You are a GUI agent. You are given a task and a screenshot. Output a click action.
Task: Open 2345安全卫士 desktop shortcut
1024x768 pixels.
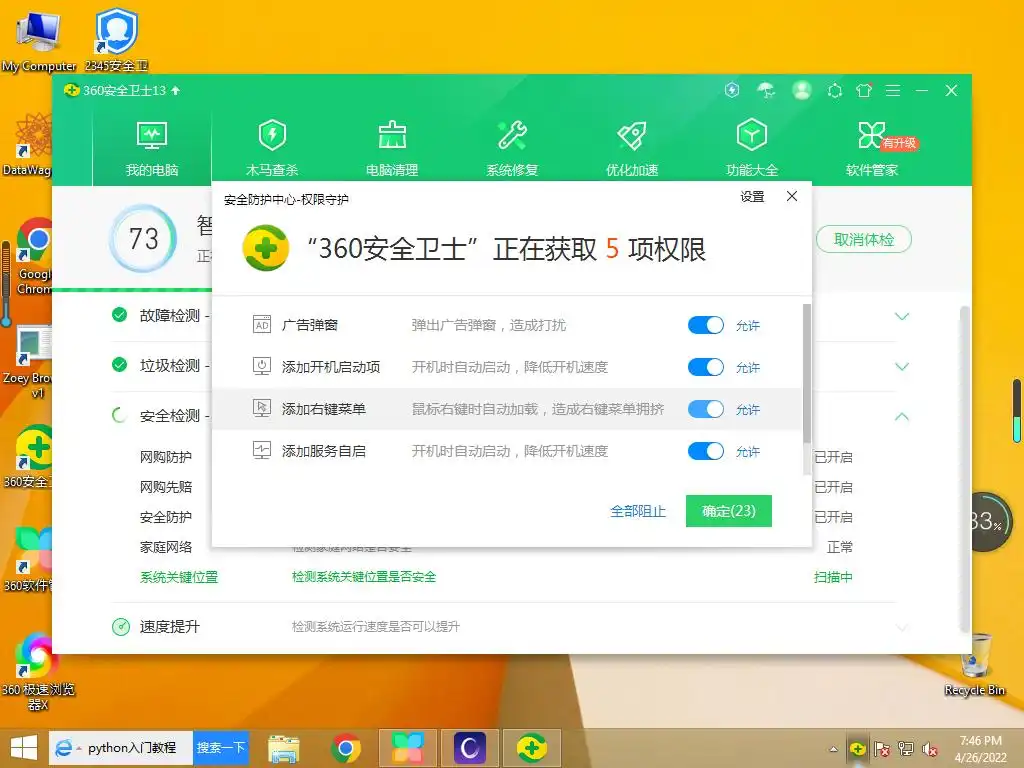116,39
